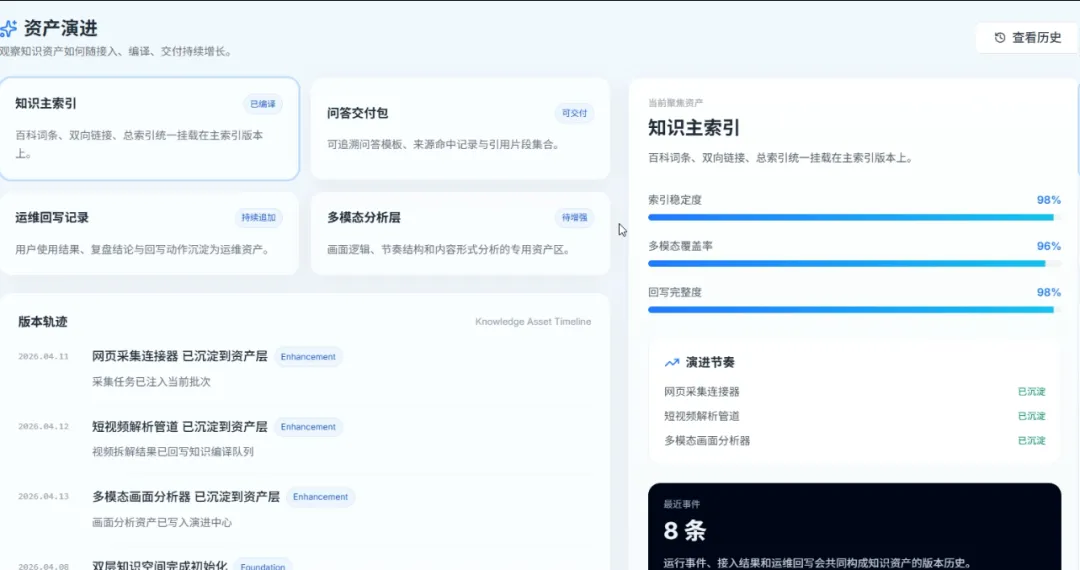Click the 可交付 status badge
This screenshot has height=570, width=1080.
pos(574,113)
